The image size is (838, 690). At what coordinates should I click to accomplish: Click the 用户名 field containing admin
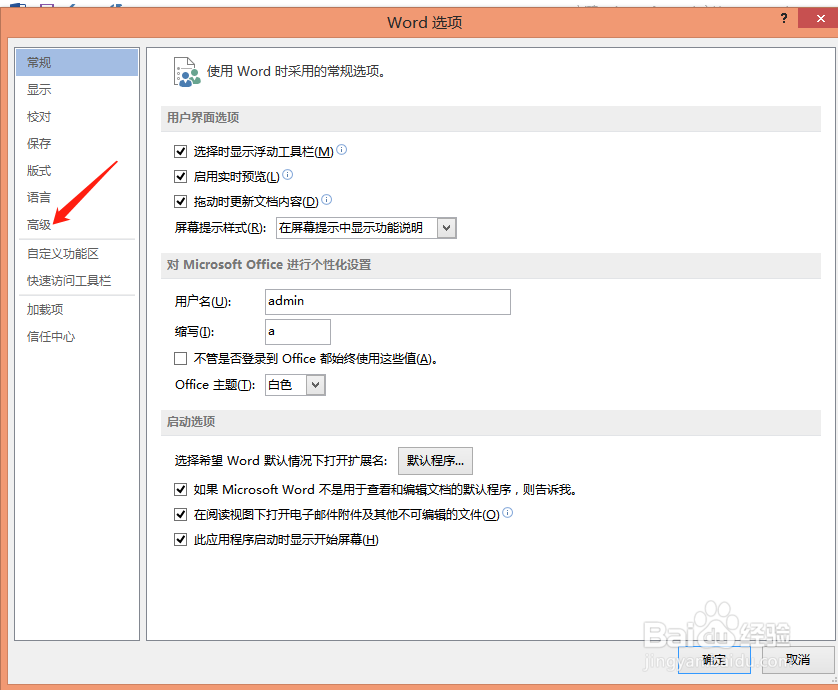(387, 302)
